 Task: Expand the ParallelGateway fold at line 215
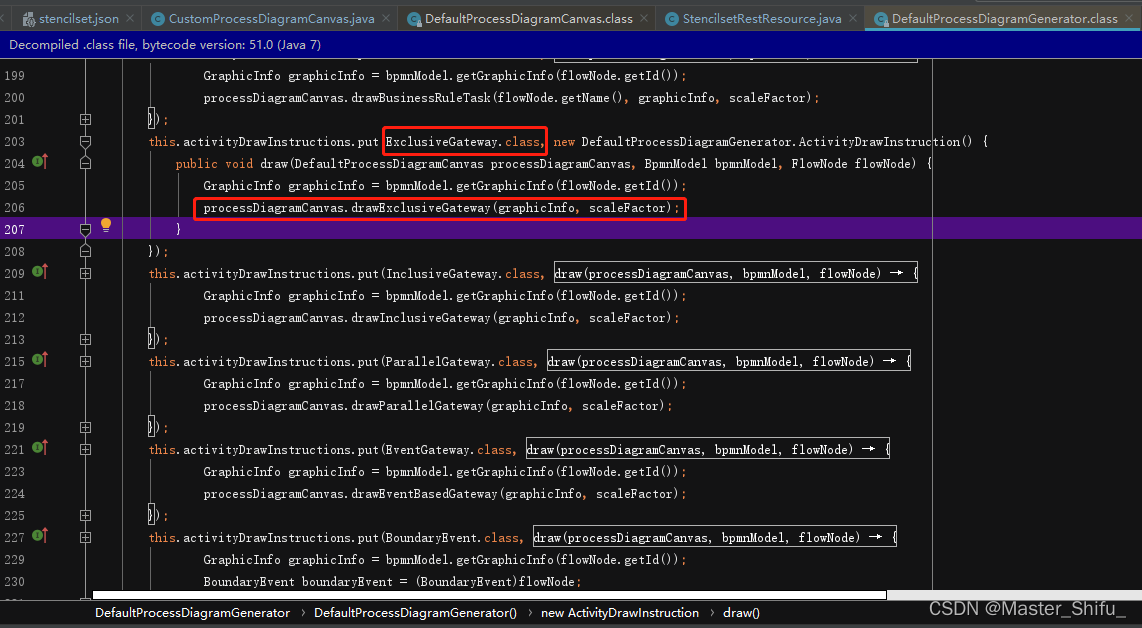pos(85,361)
